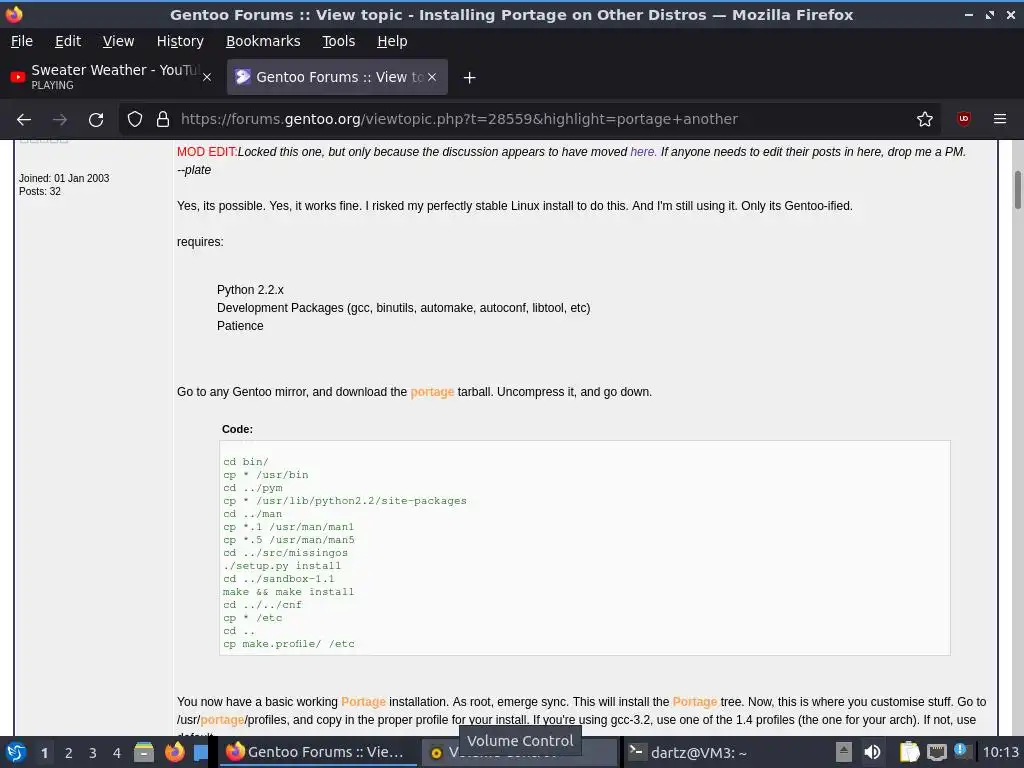
Task: Activate Gentoo Forums taskbar window button
Action: point(316,752)
